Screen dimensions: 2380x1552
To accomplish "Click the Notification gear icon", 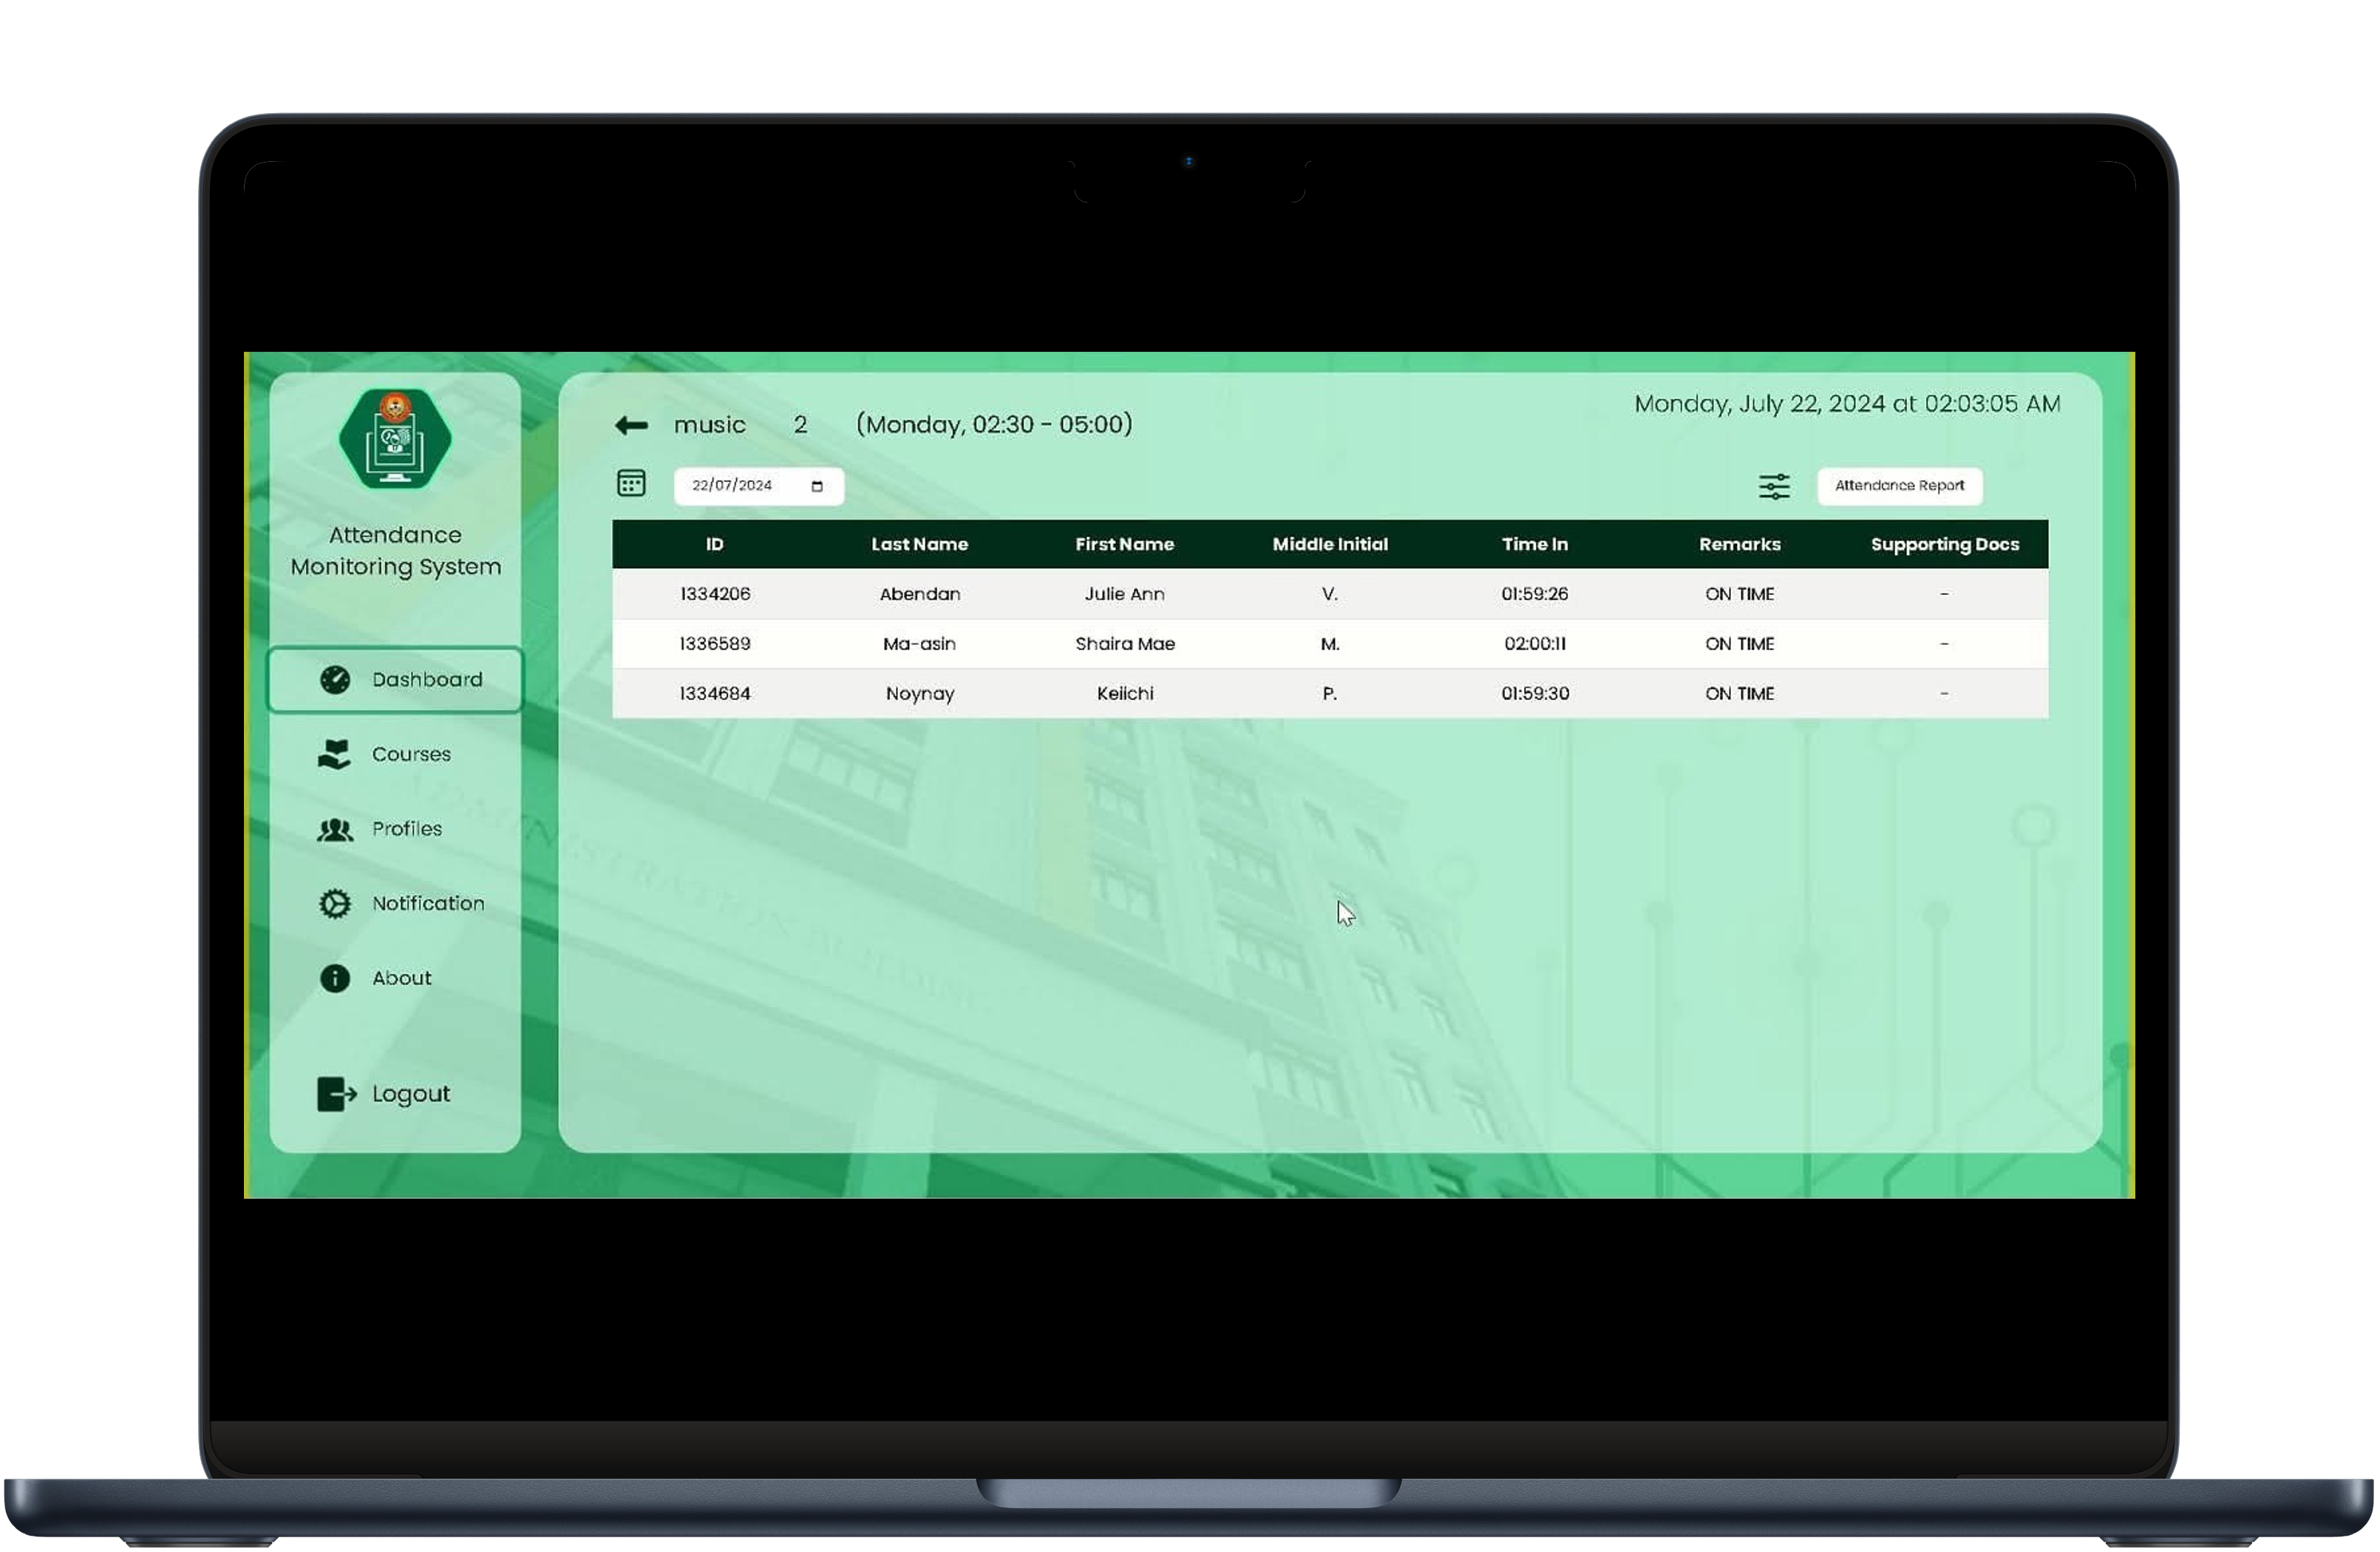I will point(335,905).
